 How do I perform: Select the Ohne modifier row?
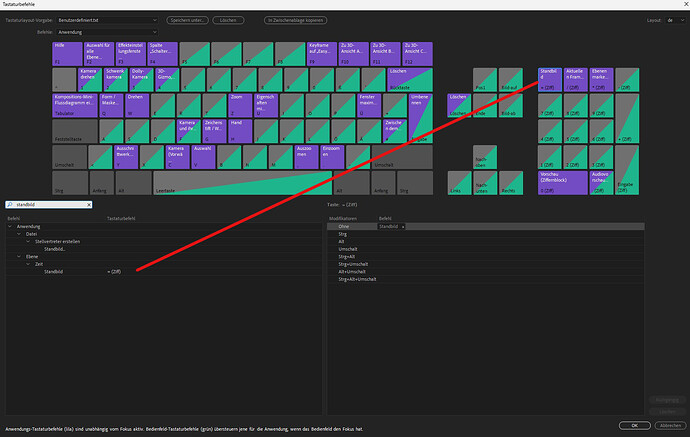(x=486, y=227)
